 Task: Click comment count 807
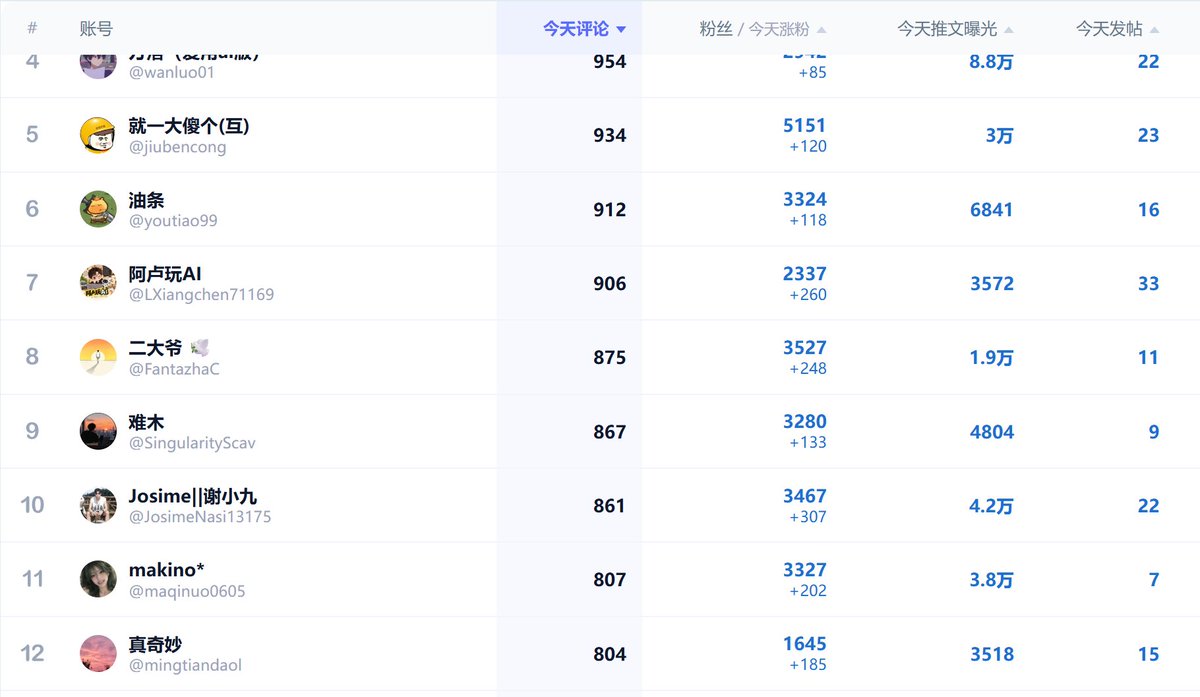(x=610, y=579)
